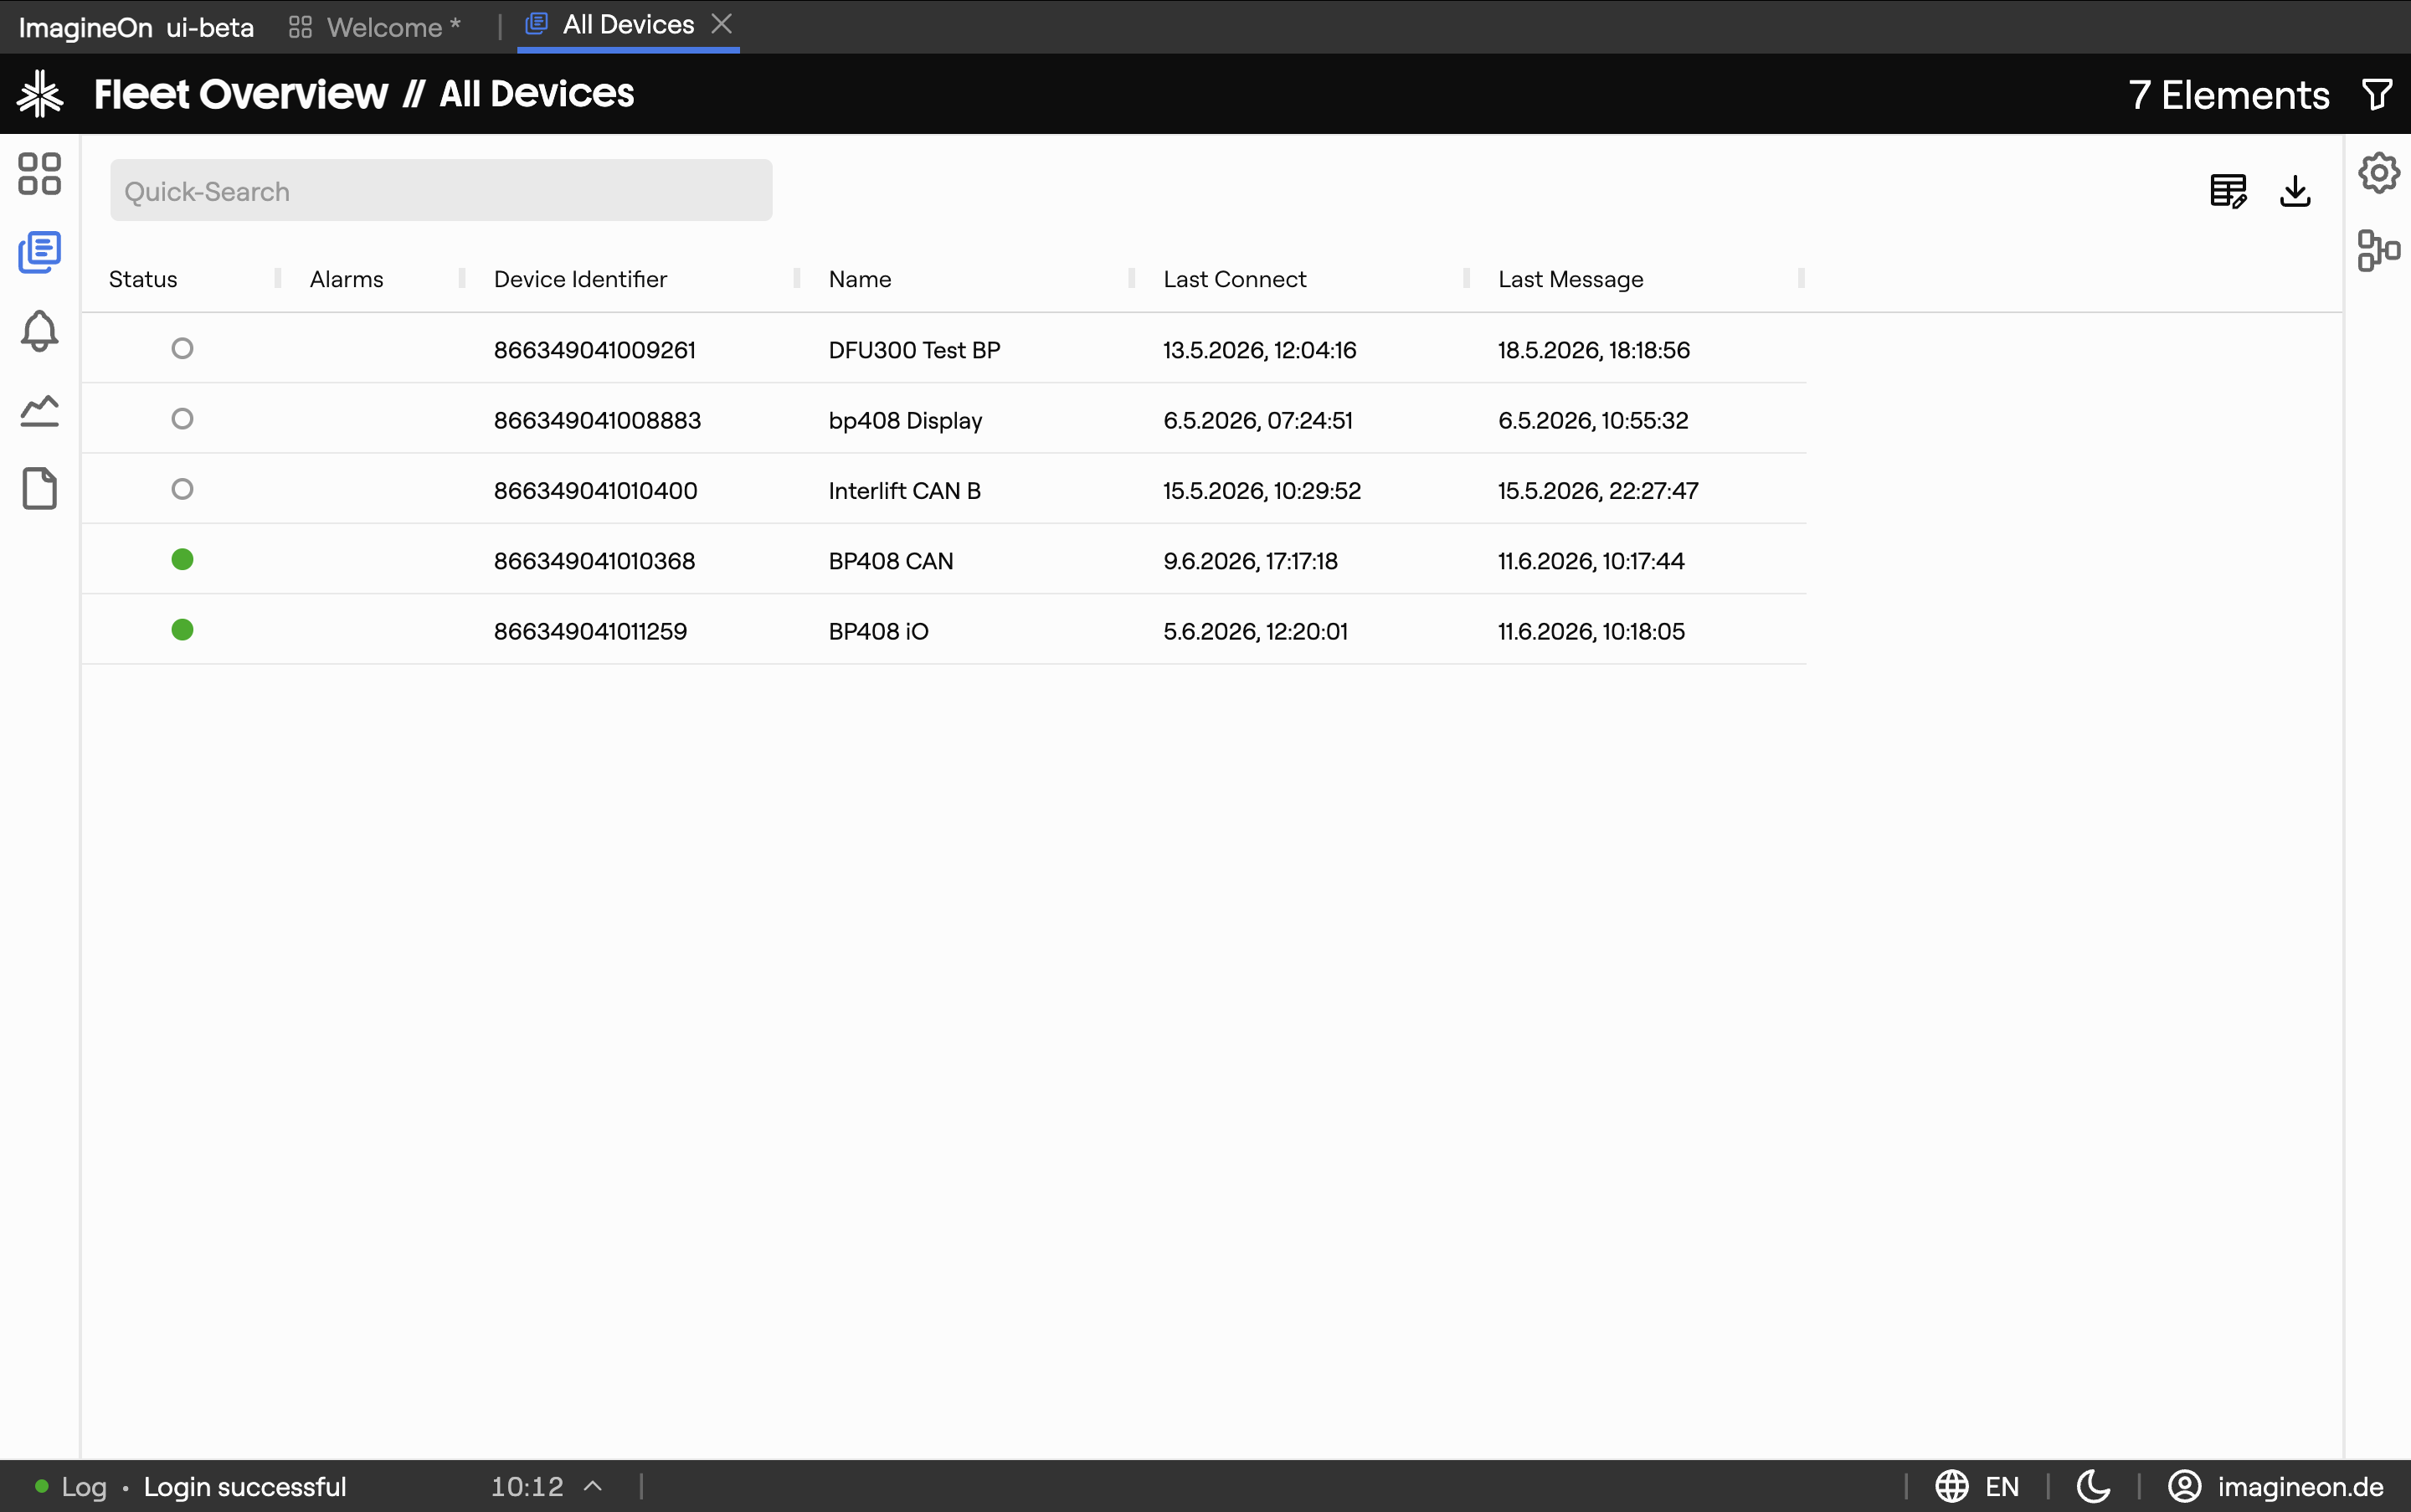Open the alarms bell icon in sidebar
Screen dimensions: 2411x1512
[x=40, y=331]
